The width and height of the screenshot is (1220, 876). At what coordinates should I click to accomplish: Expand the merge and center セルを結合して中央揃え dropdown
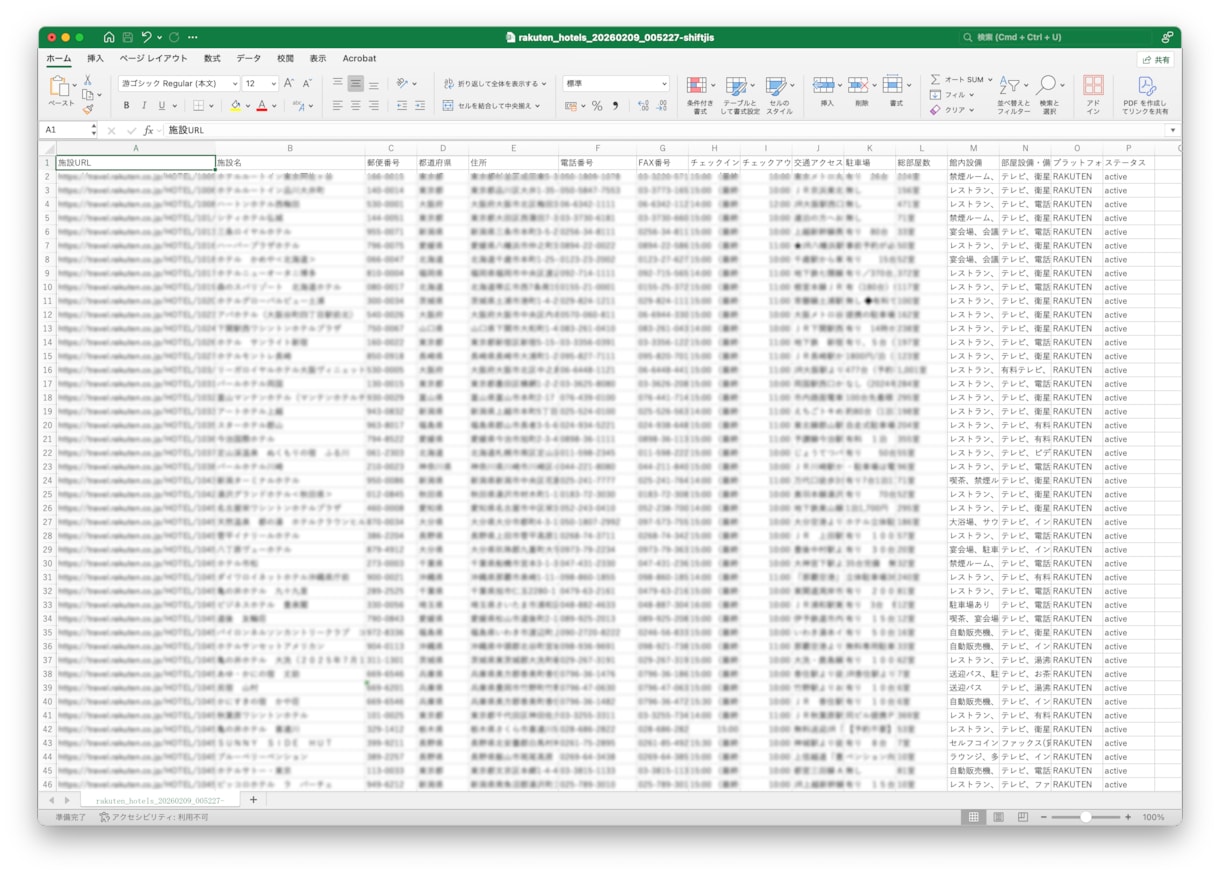pos(538,105)
